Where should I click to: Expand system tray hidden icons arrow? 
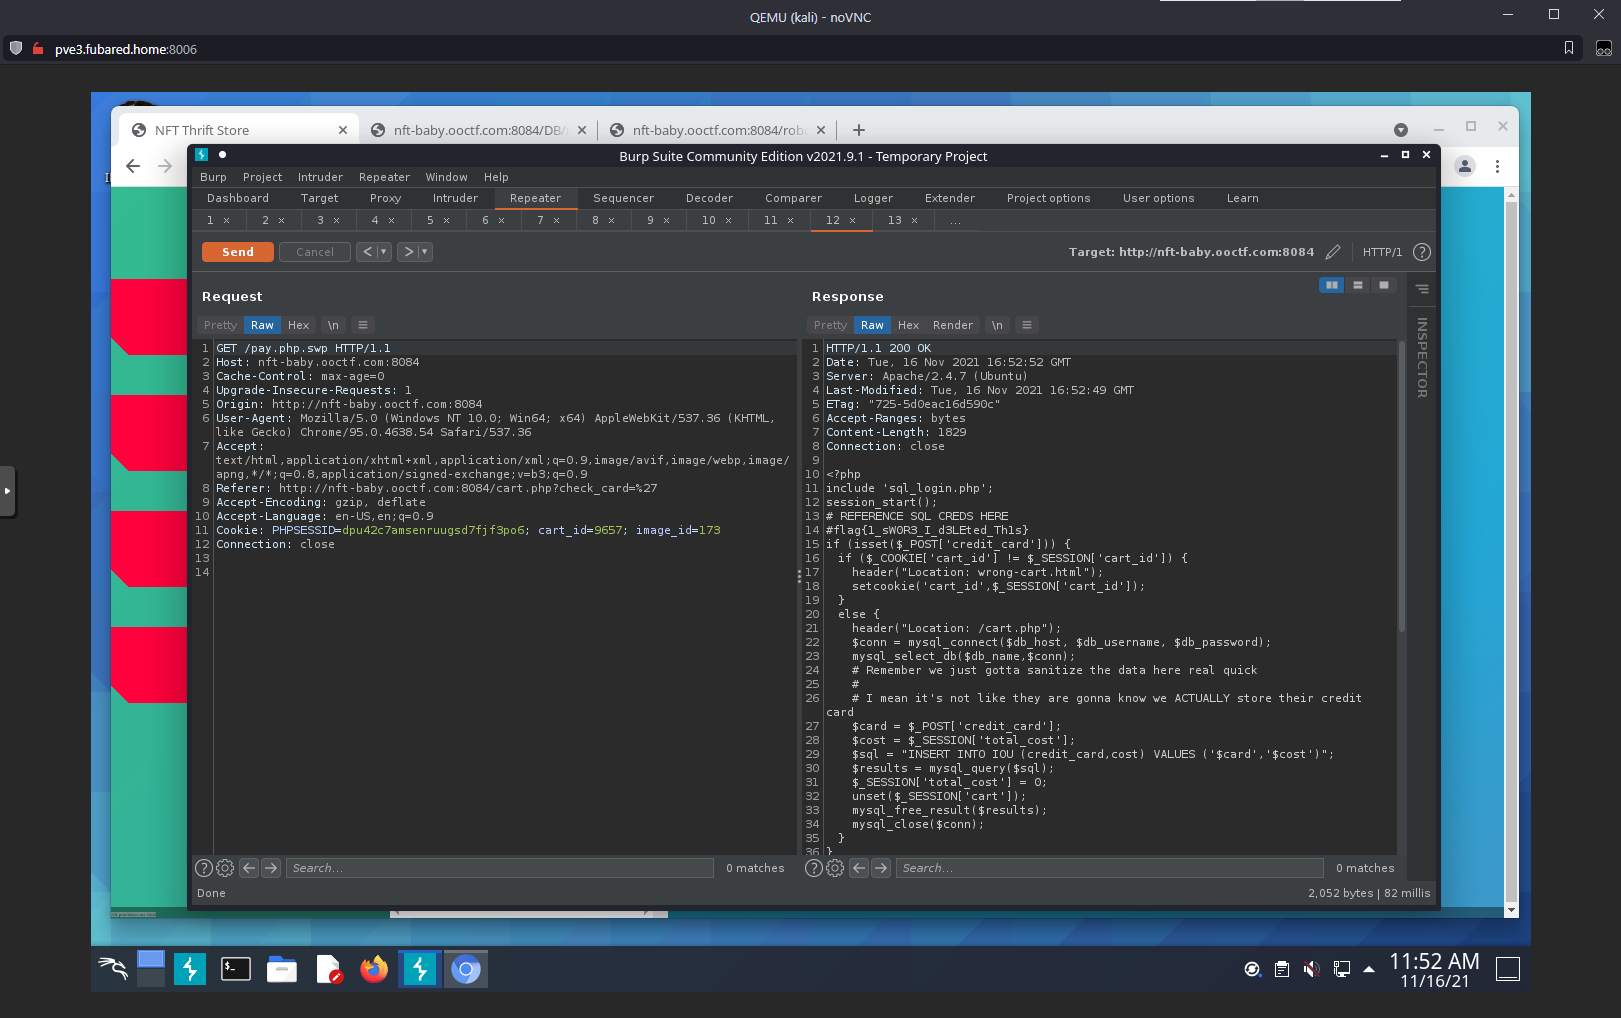(1369, 969)
